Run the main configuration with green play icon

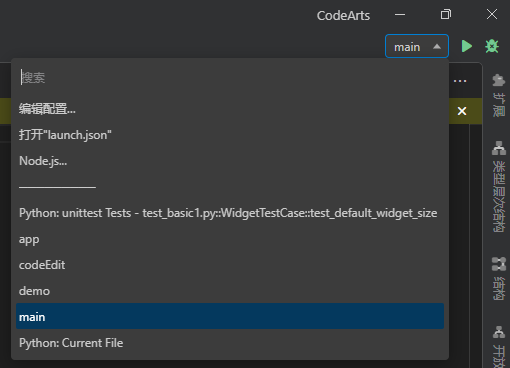tap(467, 46)
